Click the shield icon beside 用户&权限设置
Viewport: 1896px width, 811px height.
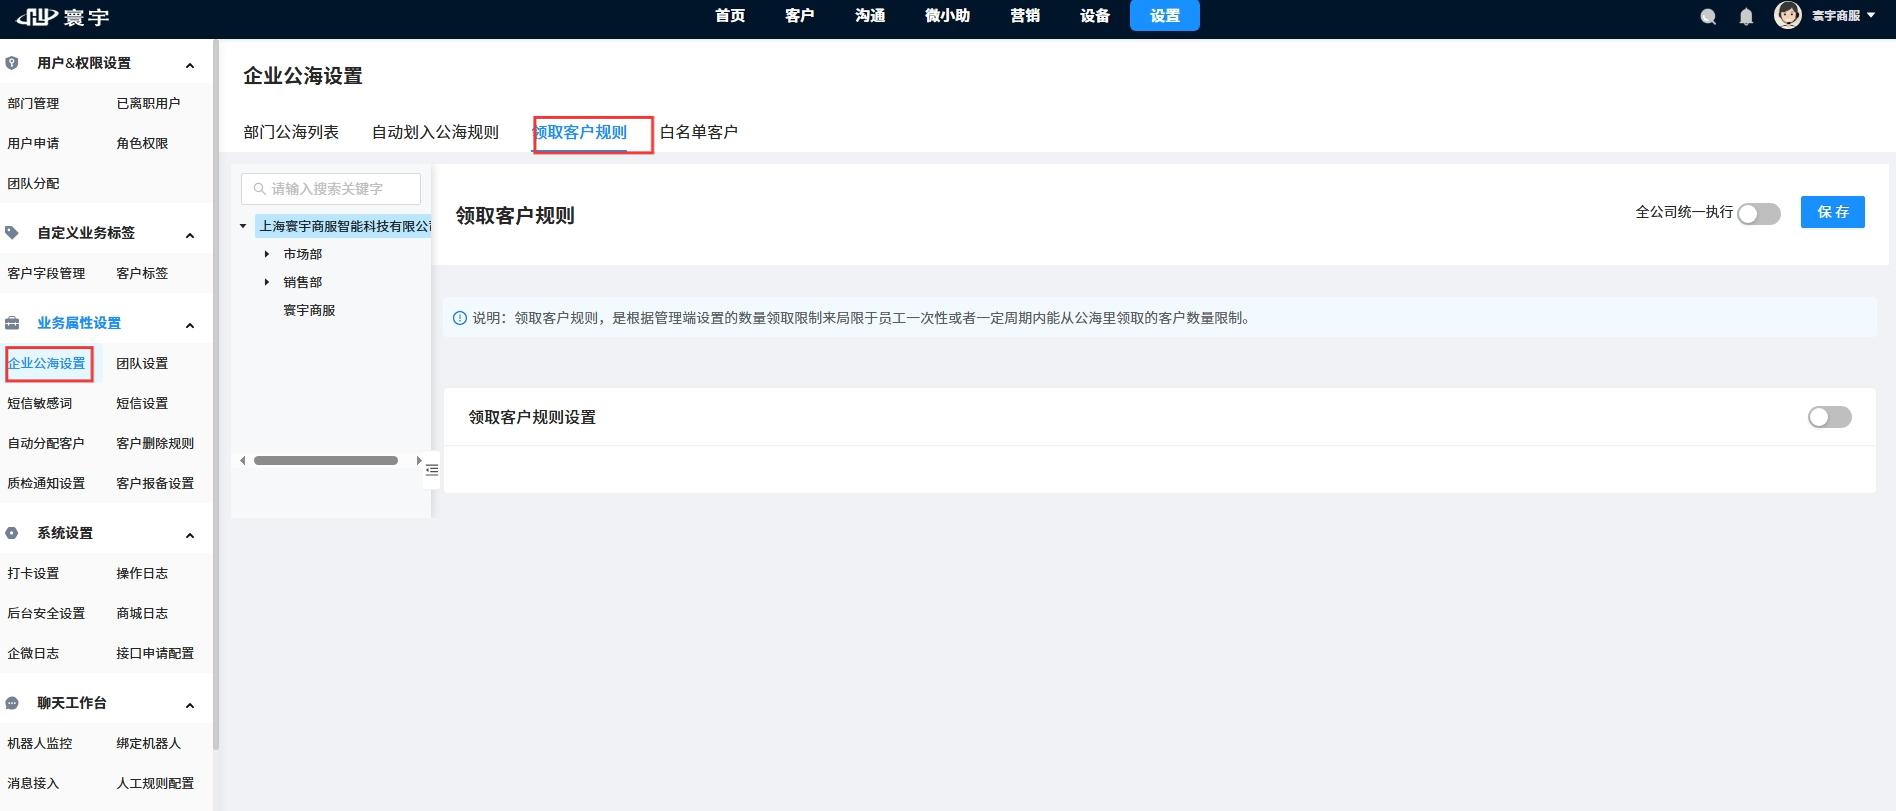coord(12,63)
